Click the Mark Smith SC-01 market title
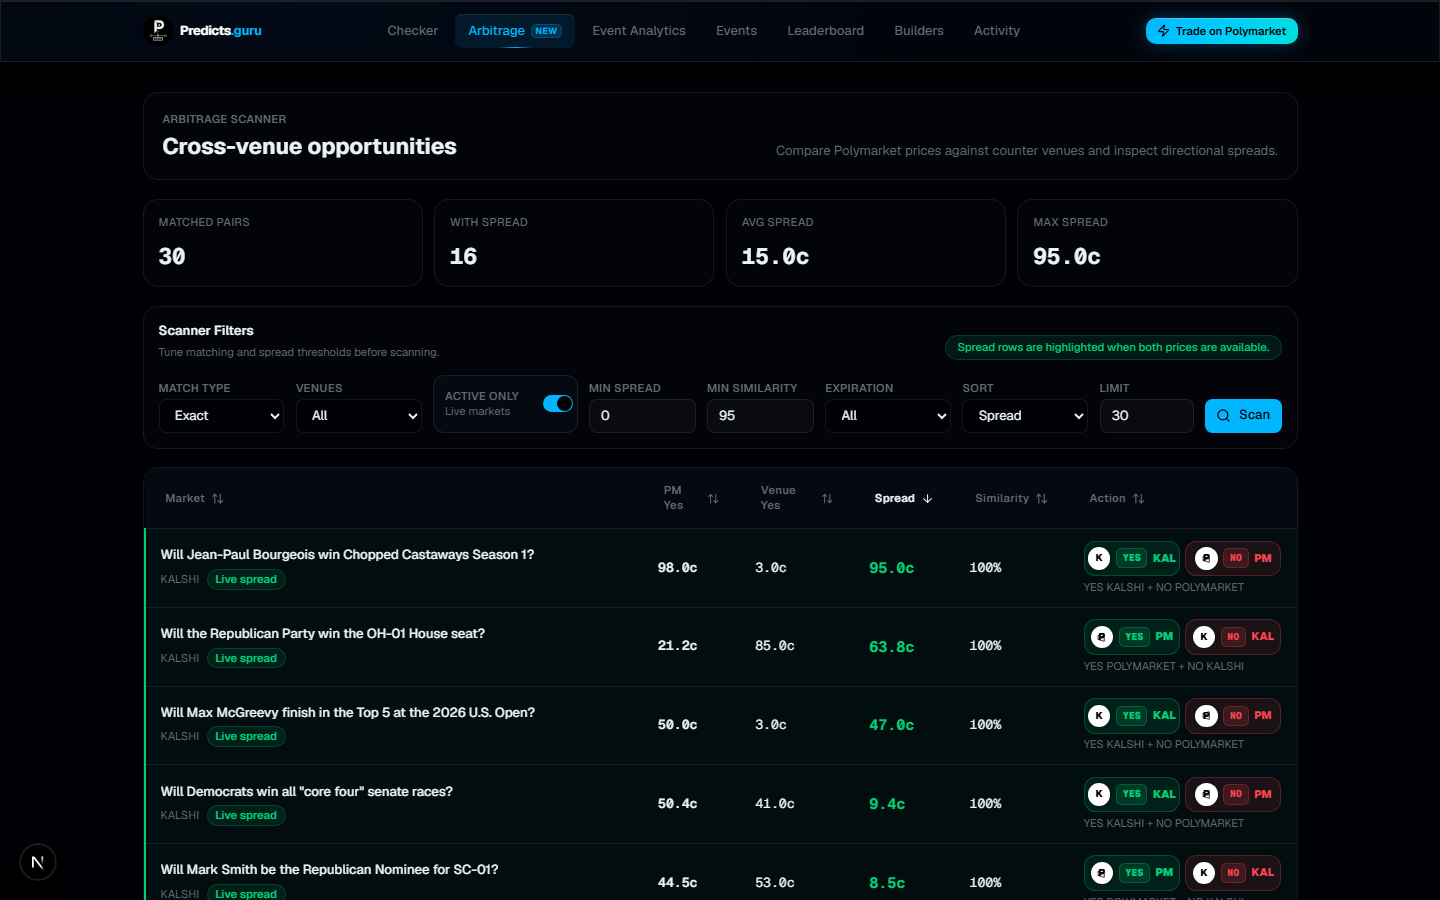The height and width of the screenshot is (900, 1440). [329, 870]
